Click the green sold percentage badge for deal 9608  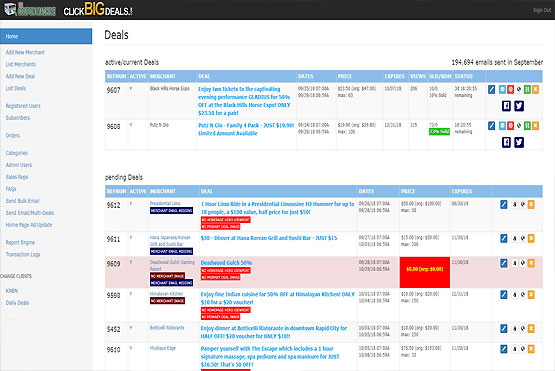click(x=439, y=132)
